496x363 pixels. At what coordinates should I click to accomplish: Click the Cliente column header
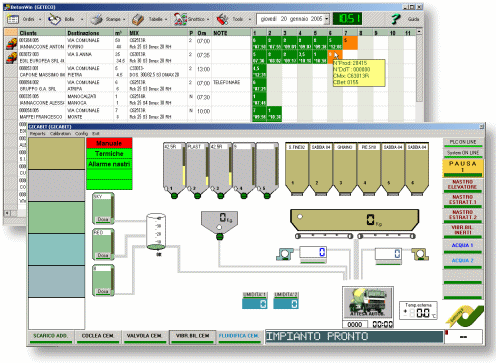point(42,33)
